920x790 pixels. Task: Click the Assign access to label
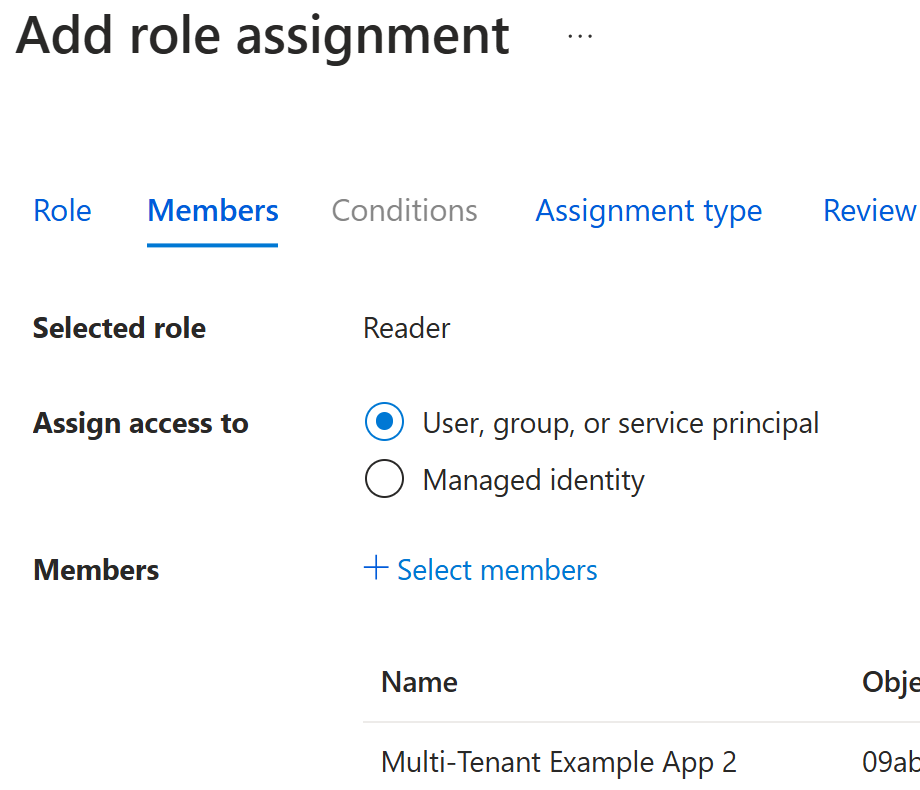tap(141, 424)
